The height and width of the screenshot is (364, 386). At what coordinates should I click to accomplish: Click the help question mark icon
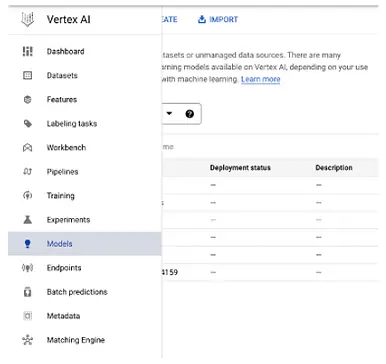click(x=190, y=114)
